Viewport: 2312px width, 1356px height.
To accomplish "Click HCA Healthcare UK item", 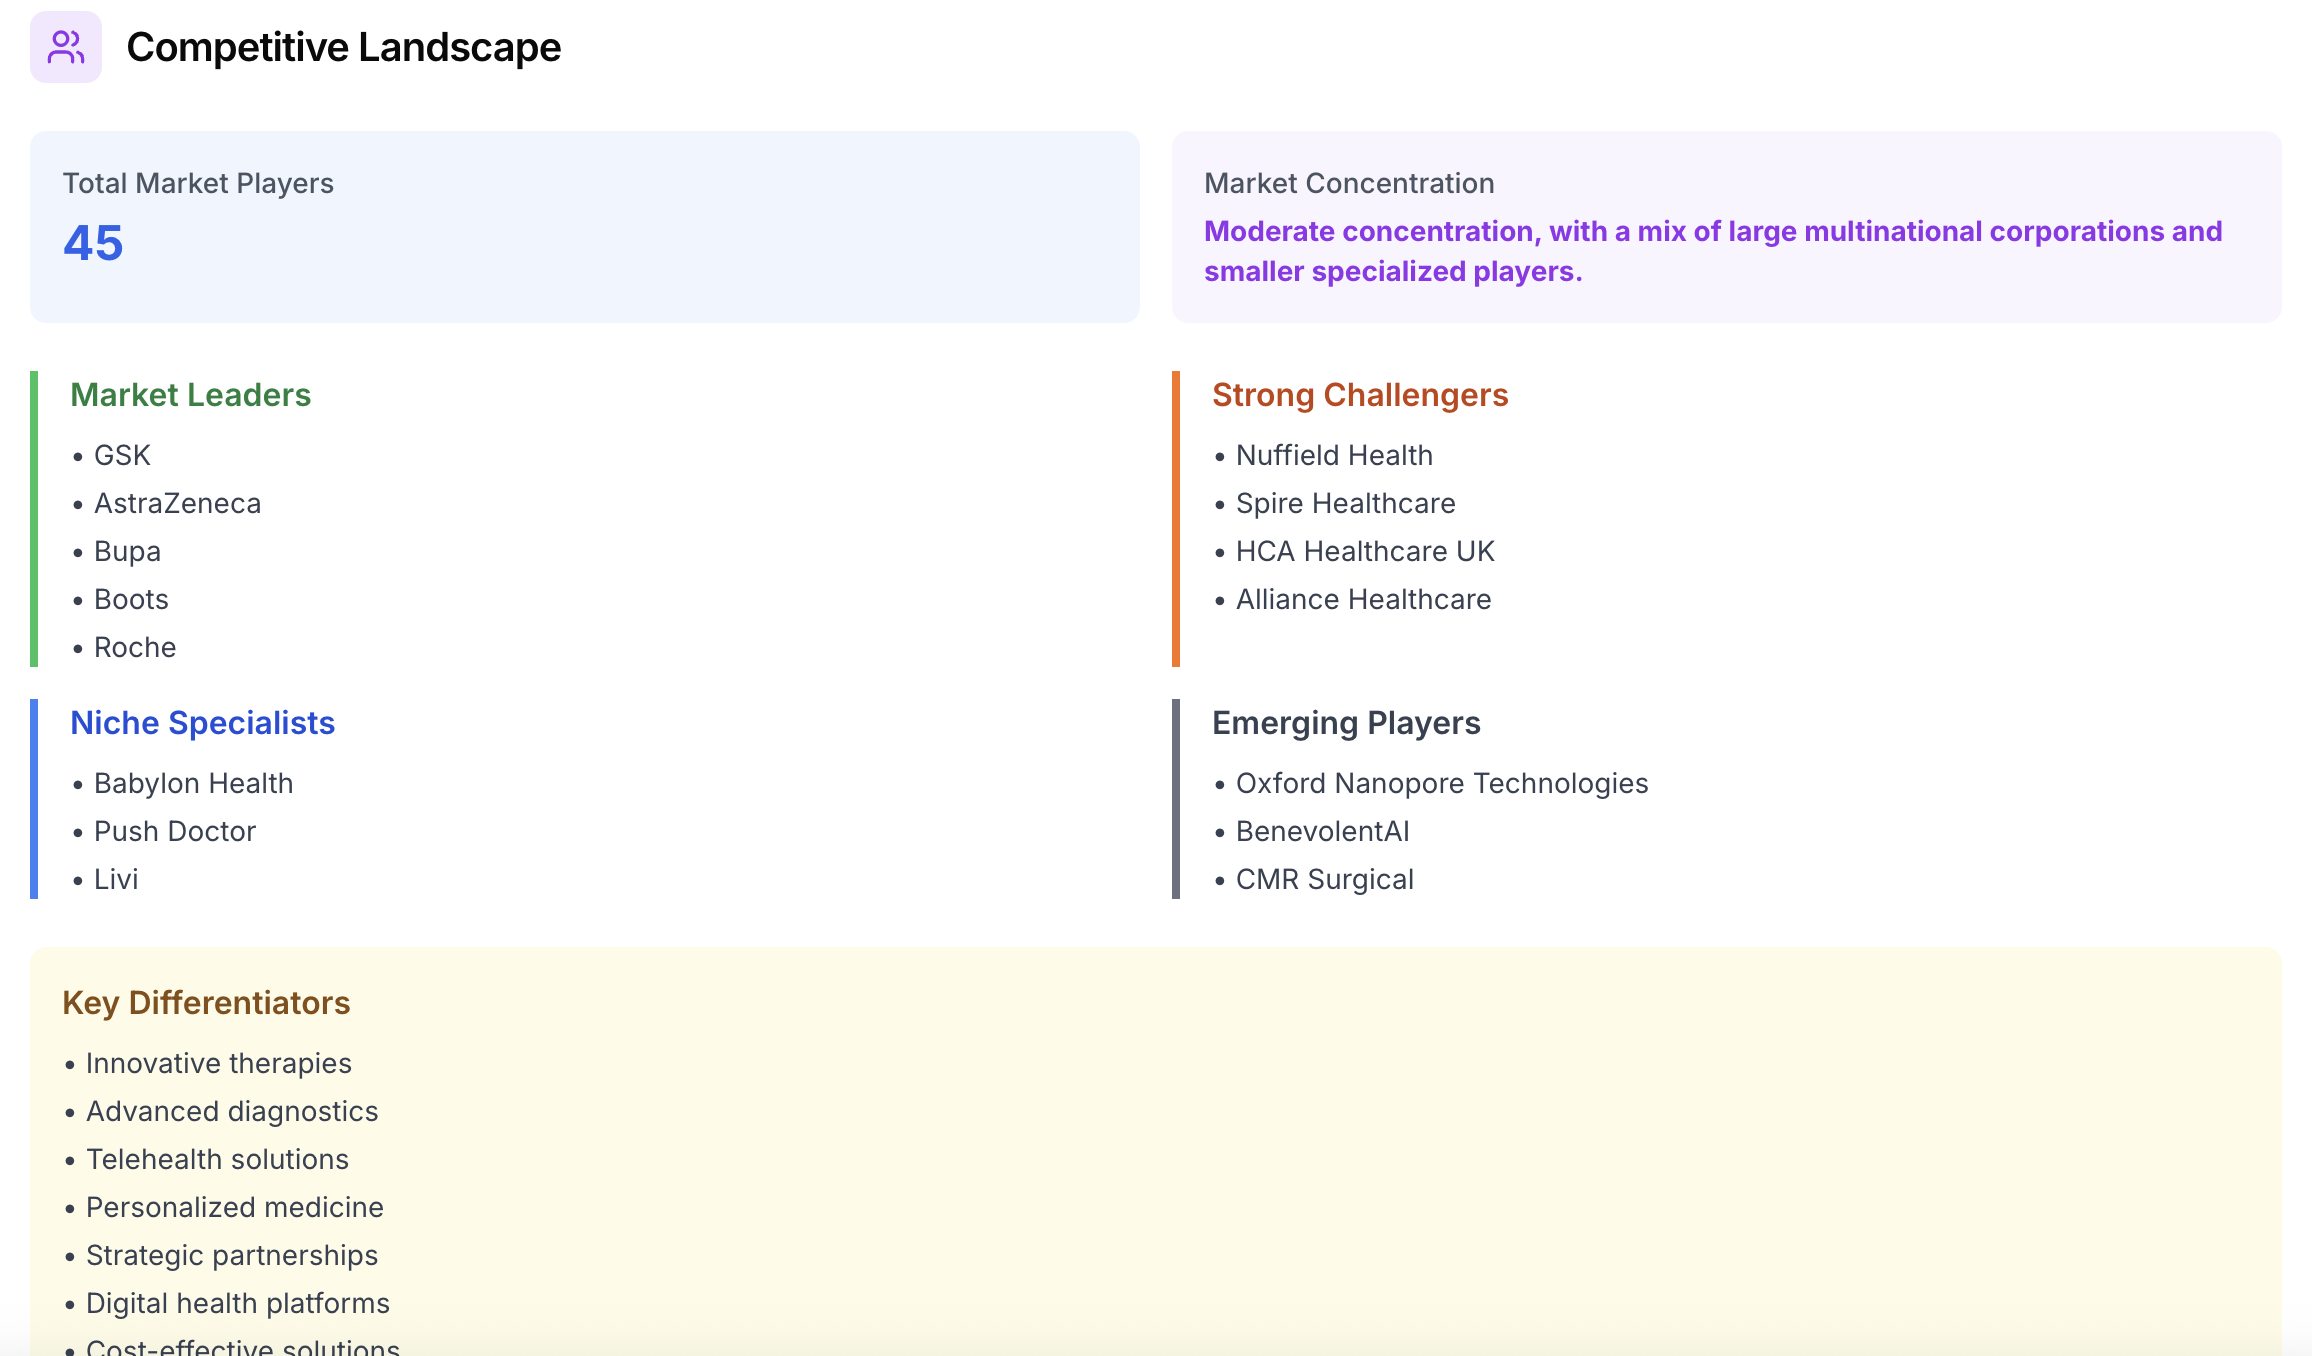I will point(1364,551).
